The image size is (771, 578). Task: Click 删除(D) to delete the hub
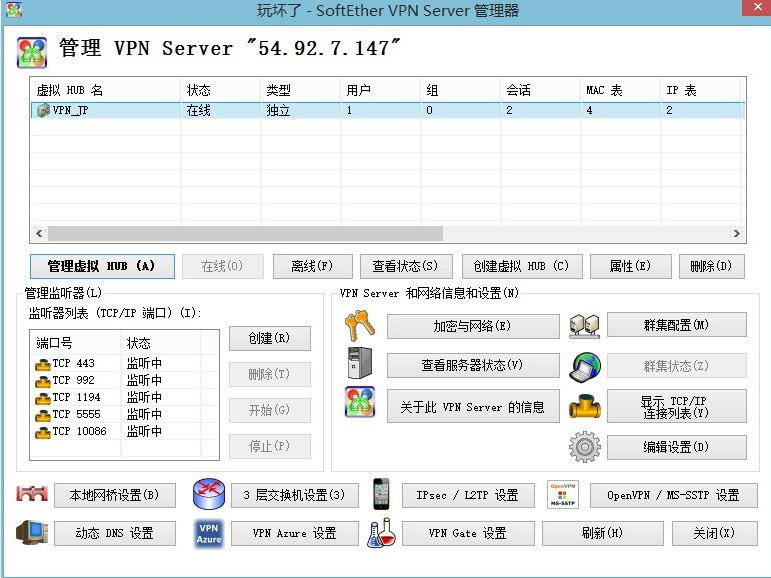712,266
